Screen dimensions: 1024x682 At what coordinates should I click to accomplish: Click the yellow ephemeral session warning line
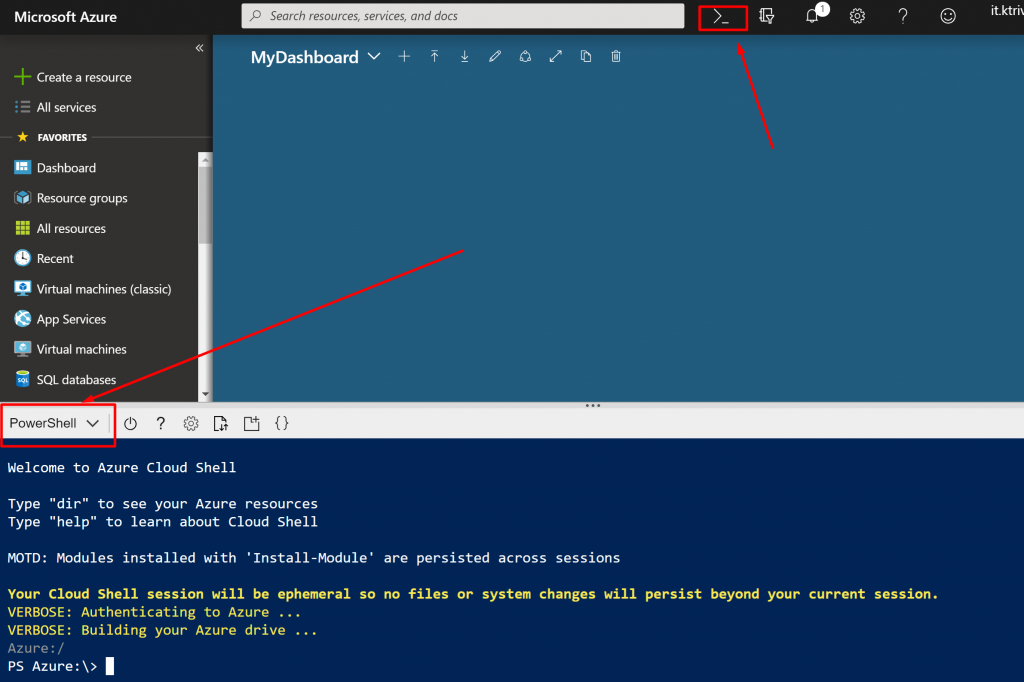point(473,594)
